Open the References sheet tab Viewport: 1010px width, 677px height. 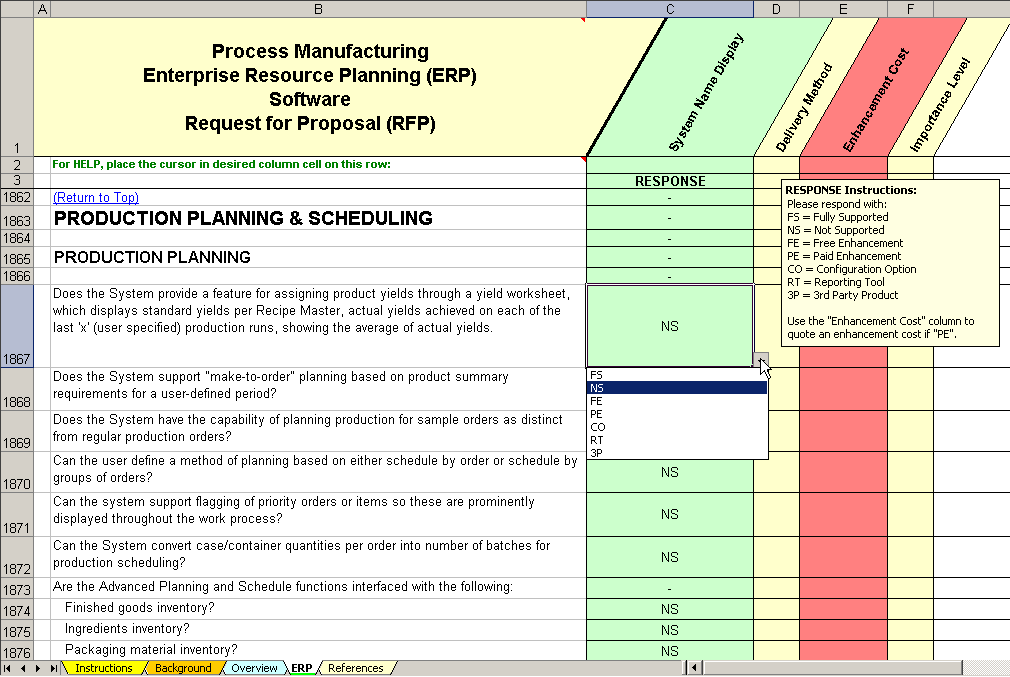coord(356,669)
